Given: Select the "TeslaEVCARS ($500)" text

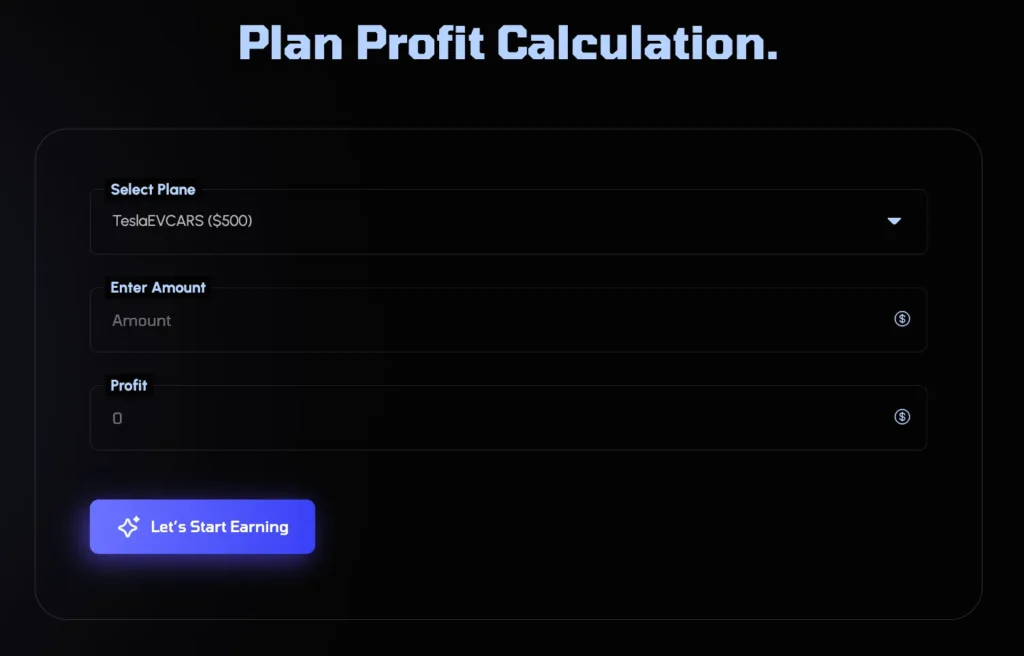Looking at the screenshot, I should [x=182, y=221].
